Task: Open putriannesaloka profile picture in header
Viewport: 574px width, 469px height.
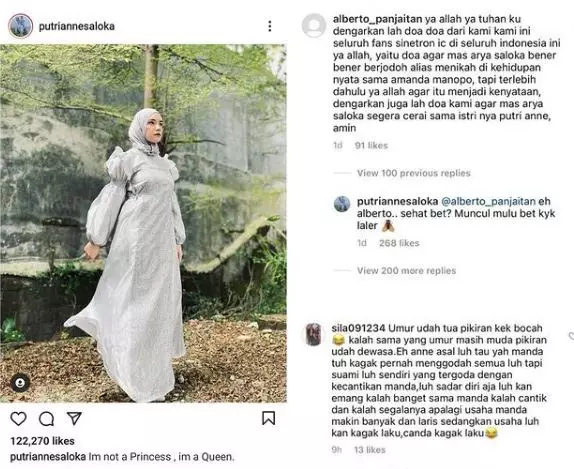Action: click(x=20, y=26)
